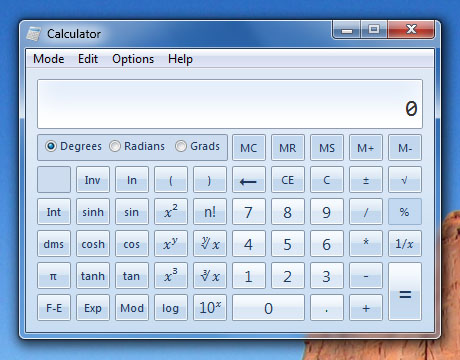Click the division slash button
The image size is (460, 360).
pos(366,212)
